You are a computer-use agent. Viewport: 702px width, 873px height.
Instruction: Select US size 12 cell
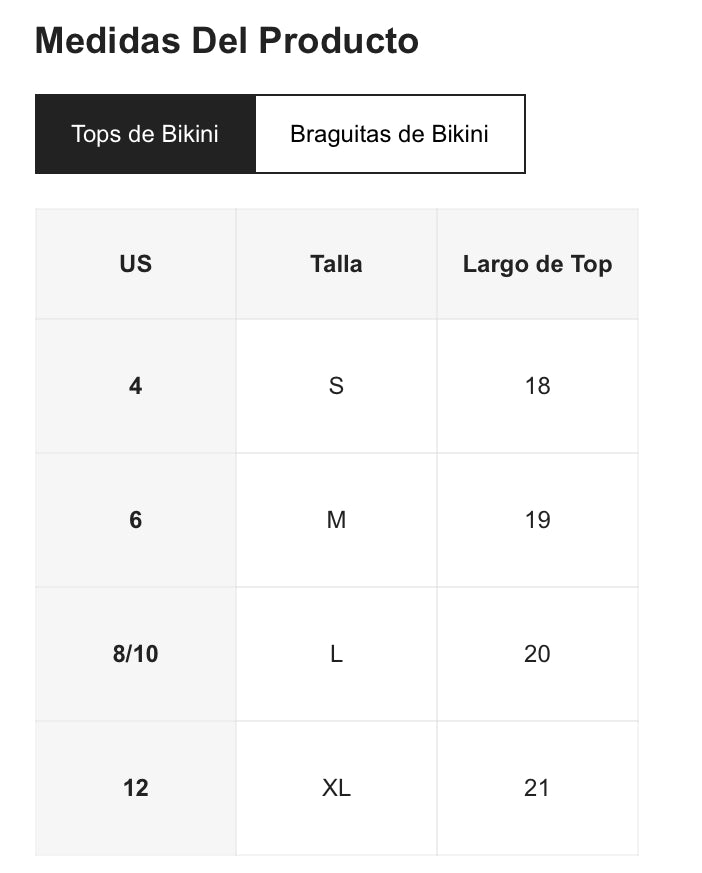[136, 788]
